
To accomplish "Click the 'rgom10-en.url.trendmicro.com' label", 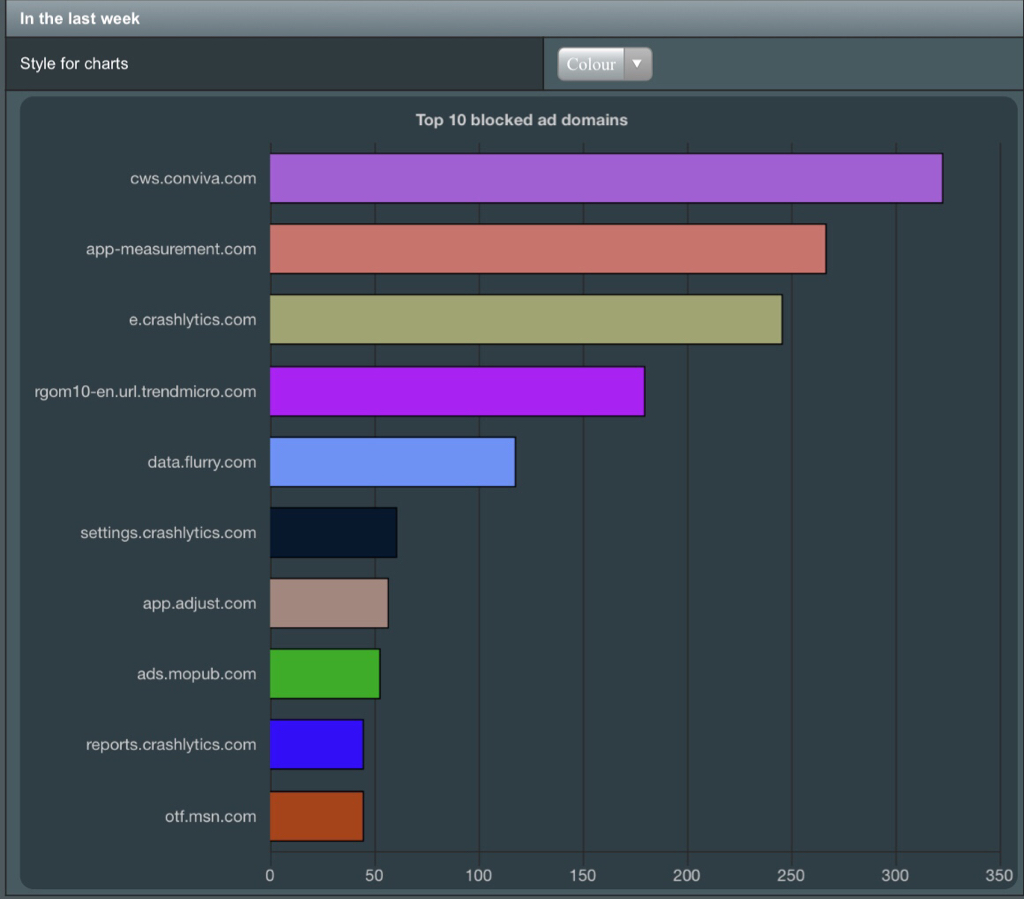I will pyautogui.click(x=145, y=392).
